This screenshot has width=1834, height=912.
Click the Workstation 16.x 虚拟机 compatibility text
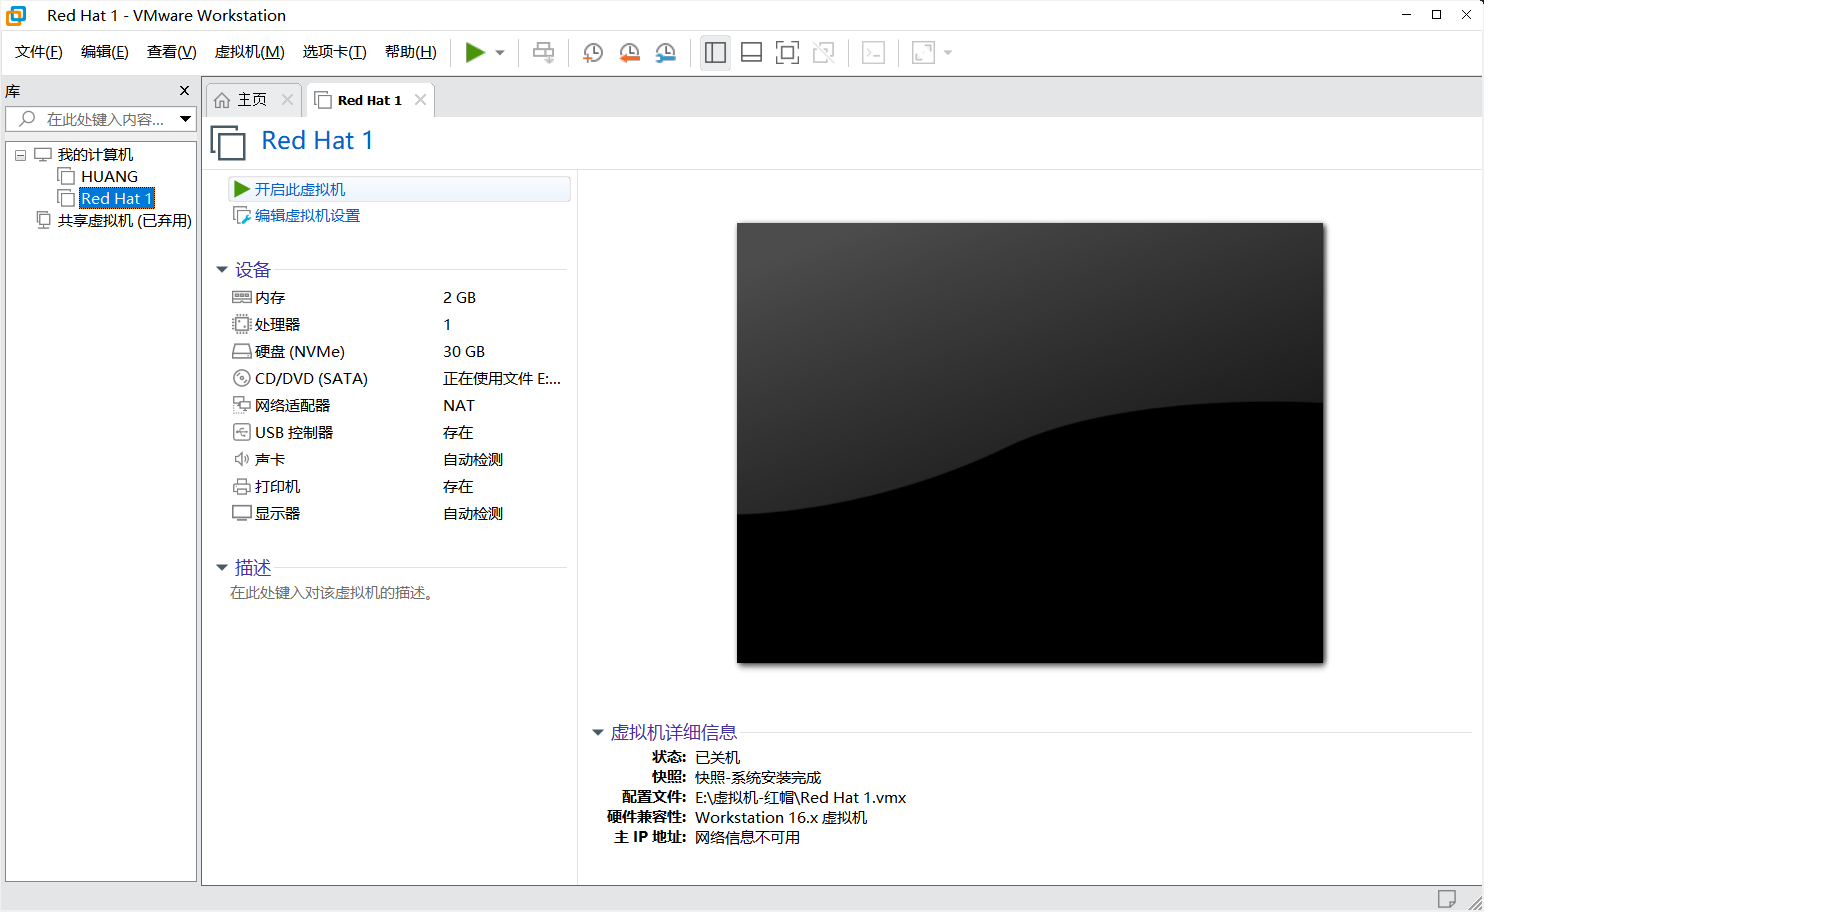pyautogui.click(x=781, y=818)
